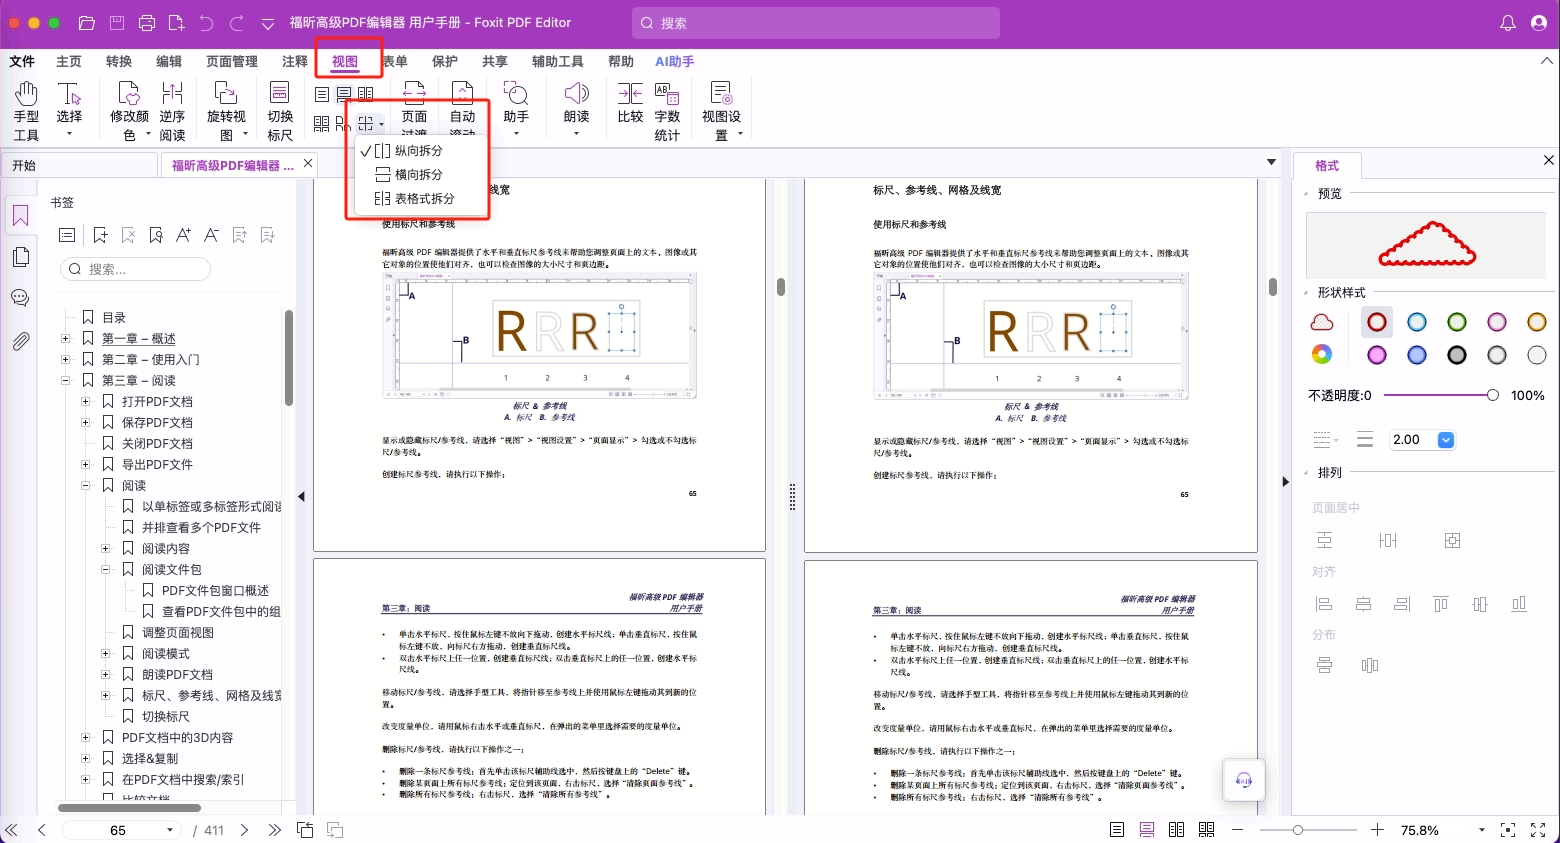The height and width of the screenshot is (843, 1560).
Task: Open the comments panel in sidebar
Action: pos(20,298)
